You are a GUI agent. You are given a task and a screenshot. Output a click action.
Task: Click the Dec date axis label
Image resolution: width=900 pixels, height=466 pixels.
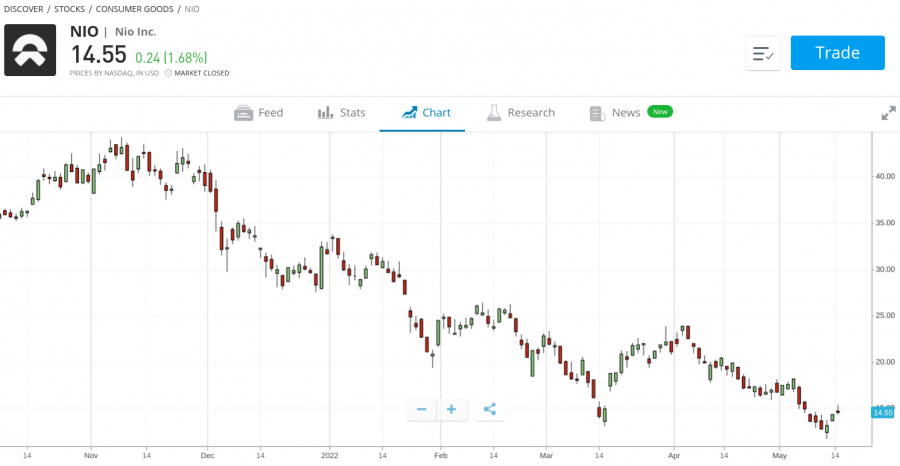pyautogui.click(x=208, y=456)
